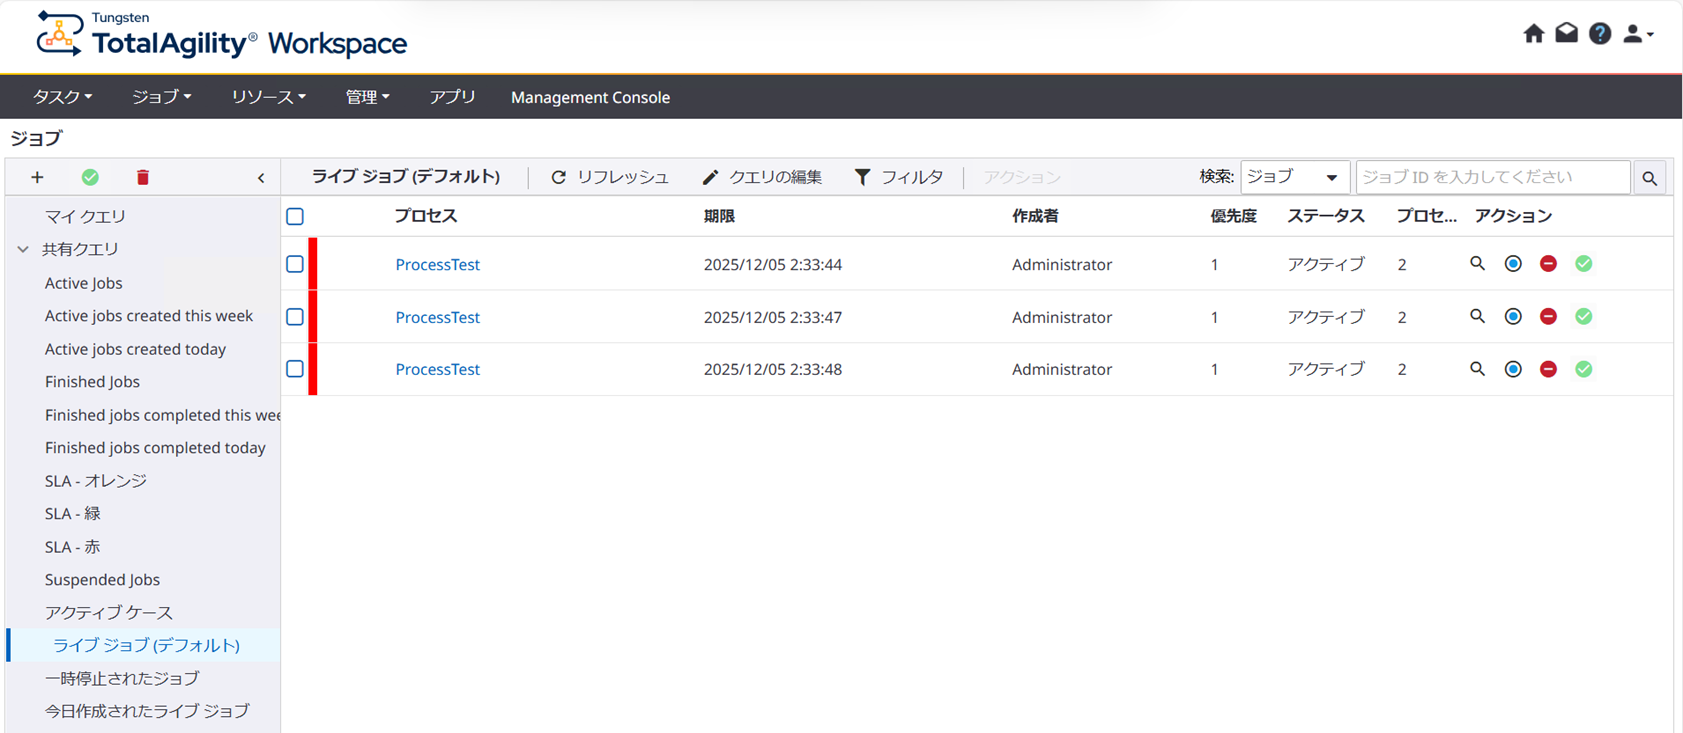Click red minus action on 2:33:44 job
Viewport: 1683px width, 733px height.
pos(1548,264)
